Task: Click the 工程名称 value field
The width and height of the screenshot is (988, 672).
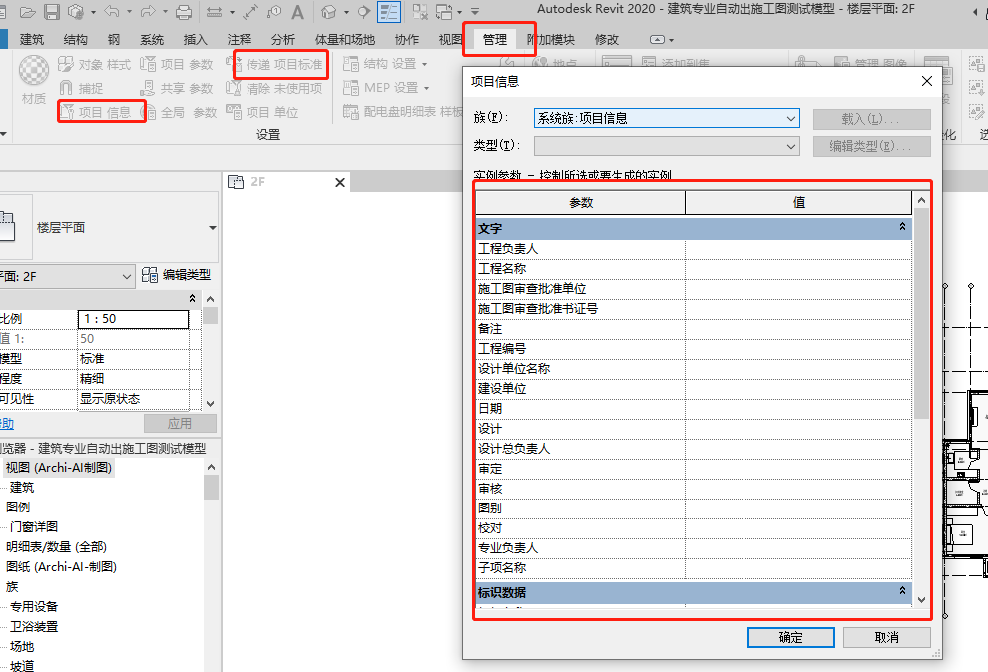Action: pyautogui.click(x=798, y=269)
